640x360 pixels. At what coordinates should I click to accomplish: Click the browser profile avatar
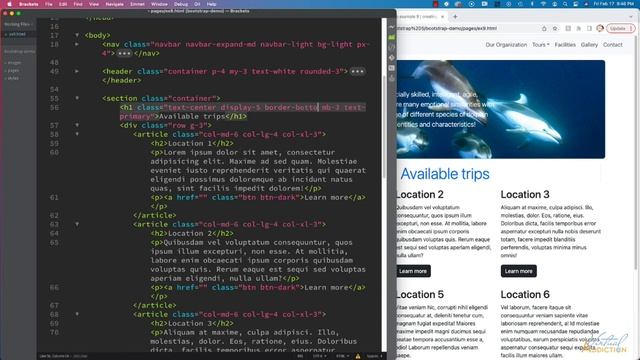600,29
